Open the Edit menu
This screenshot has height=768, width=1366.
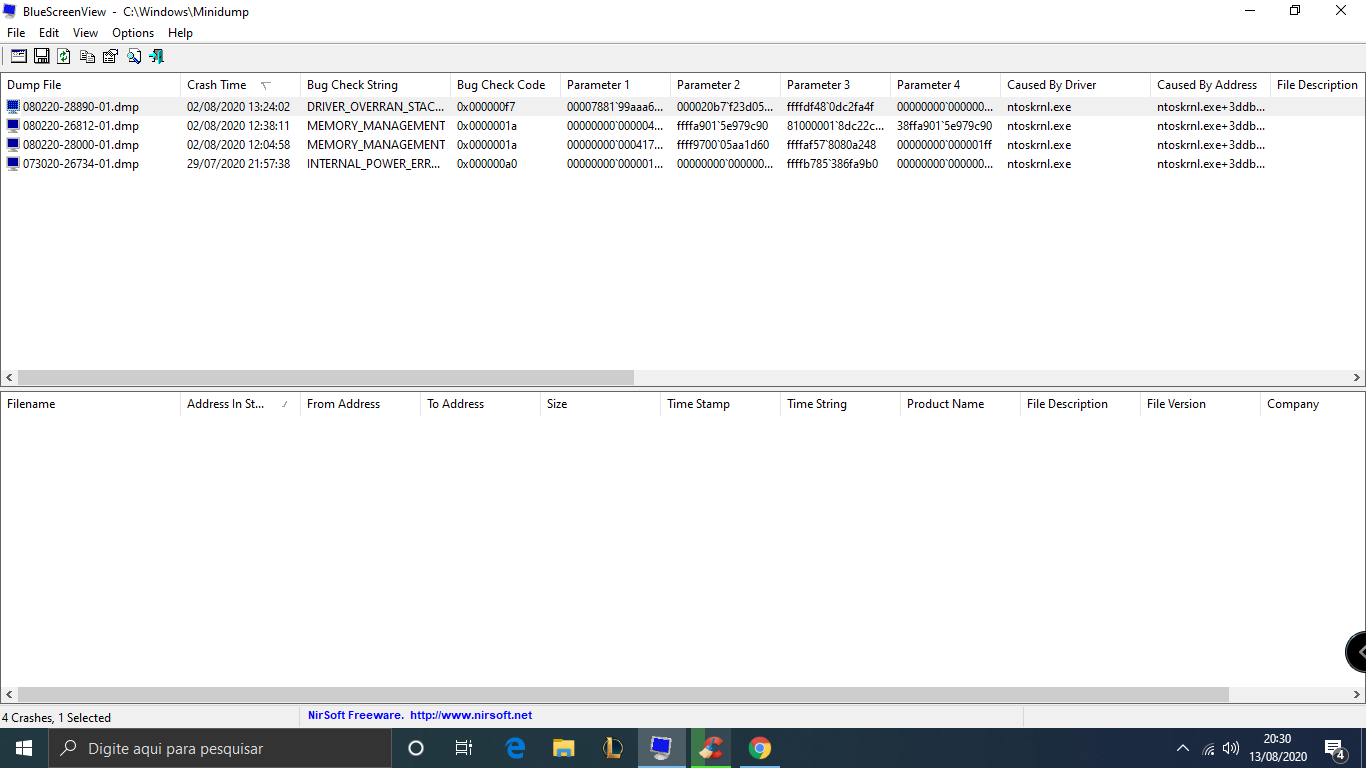pos(49,33)
